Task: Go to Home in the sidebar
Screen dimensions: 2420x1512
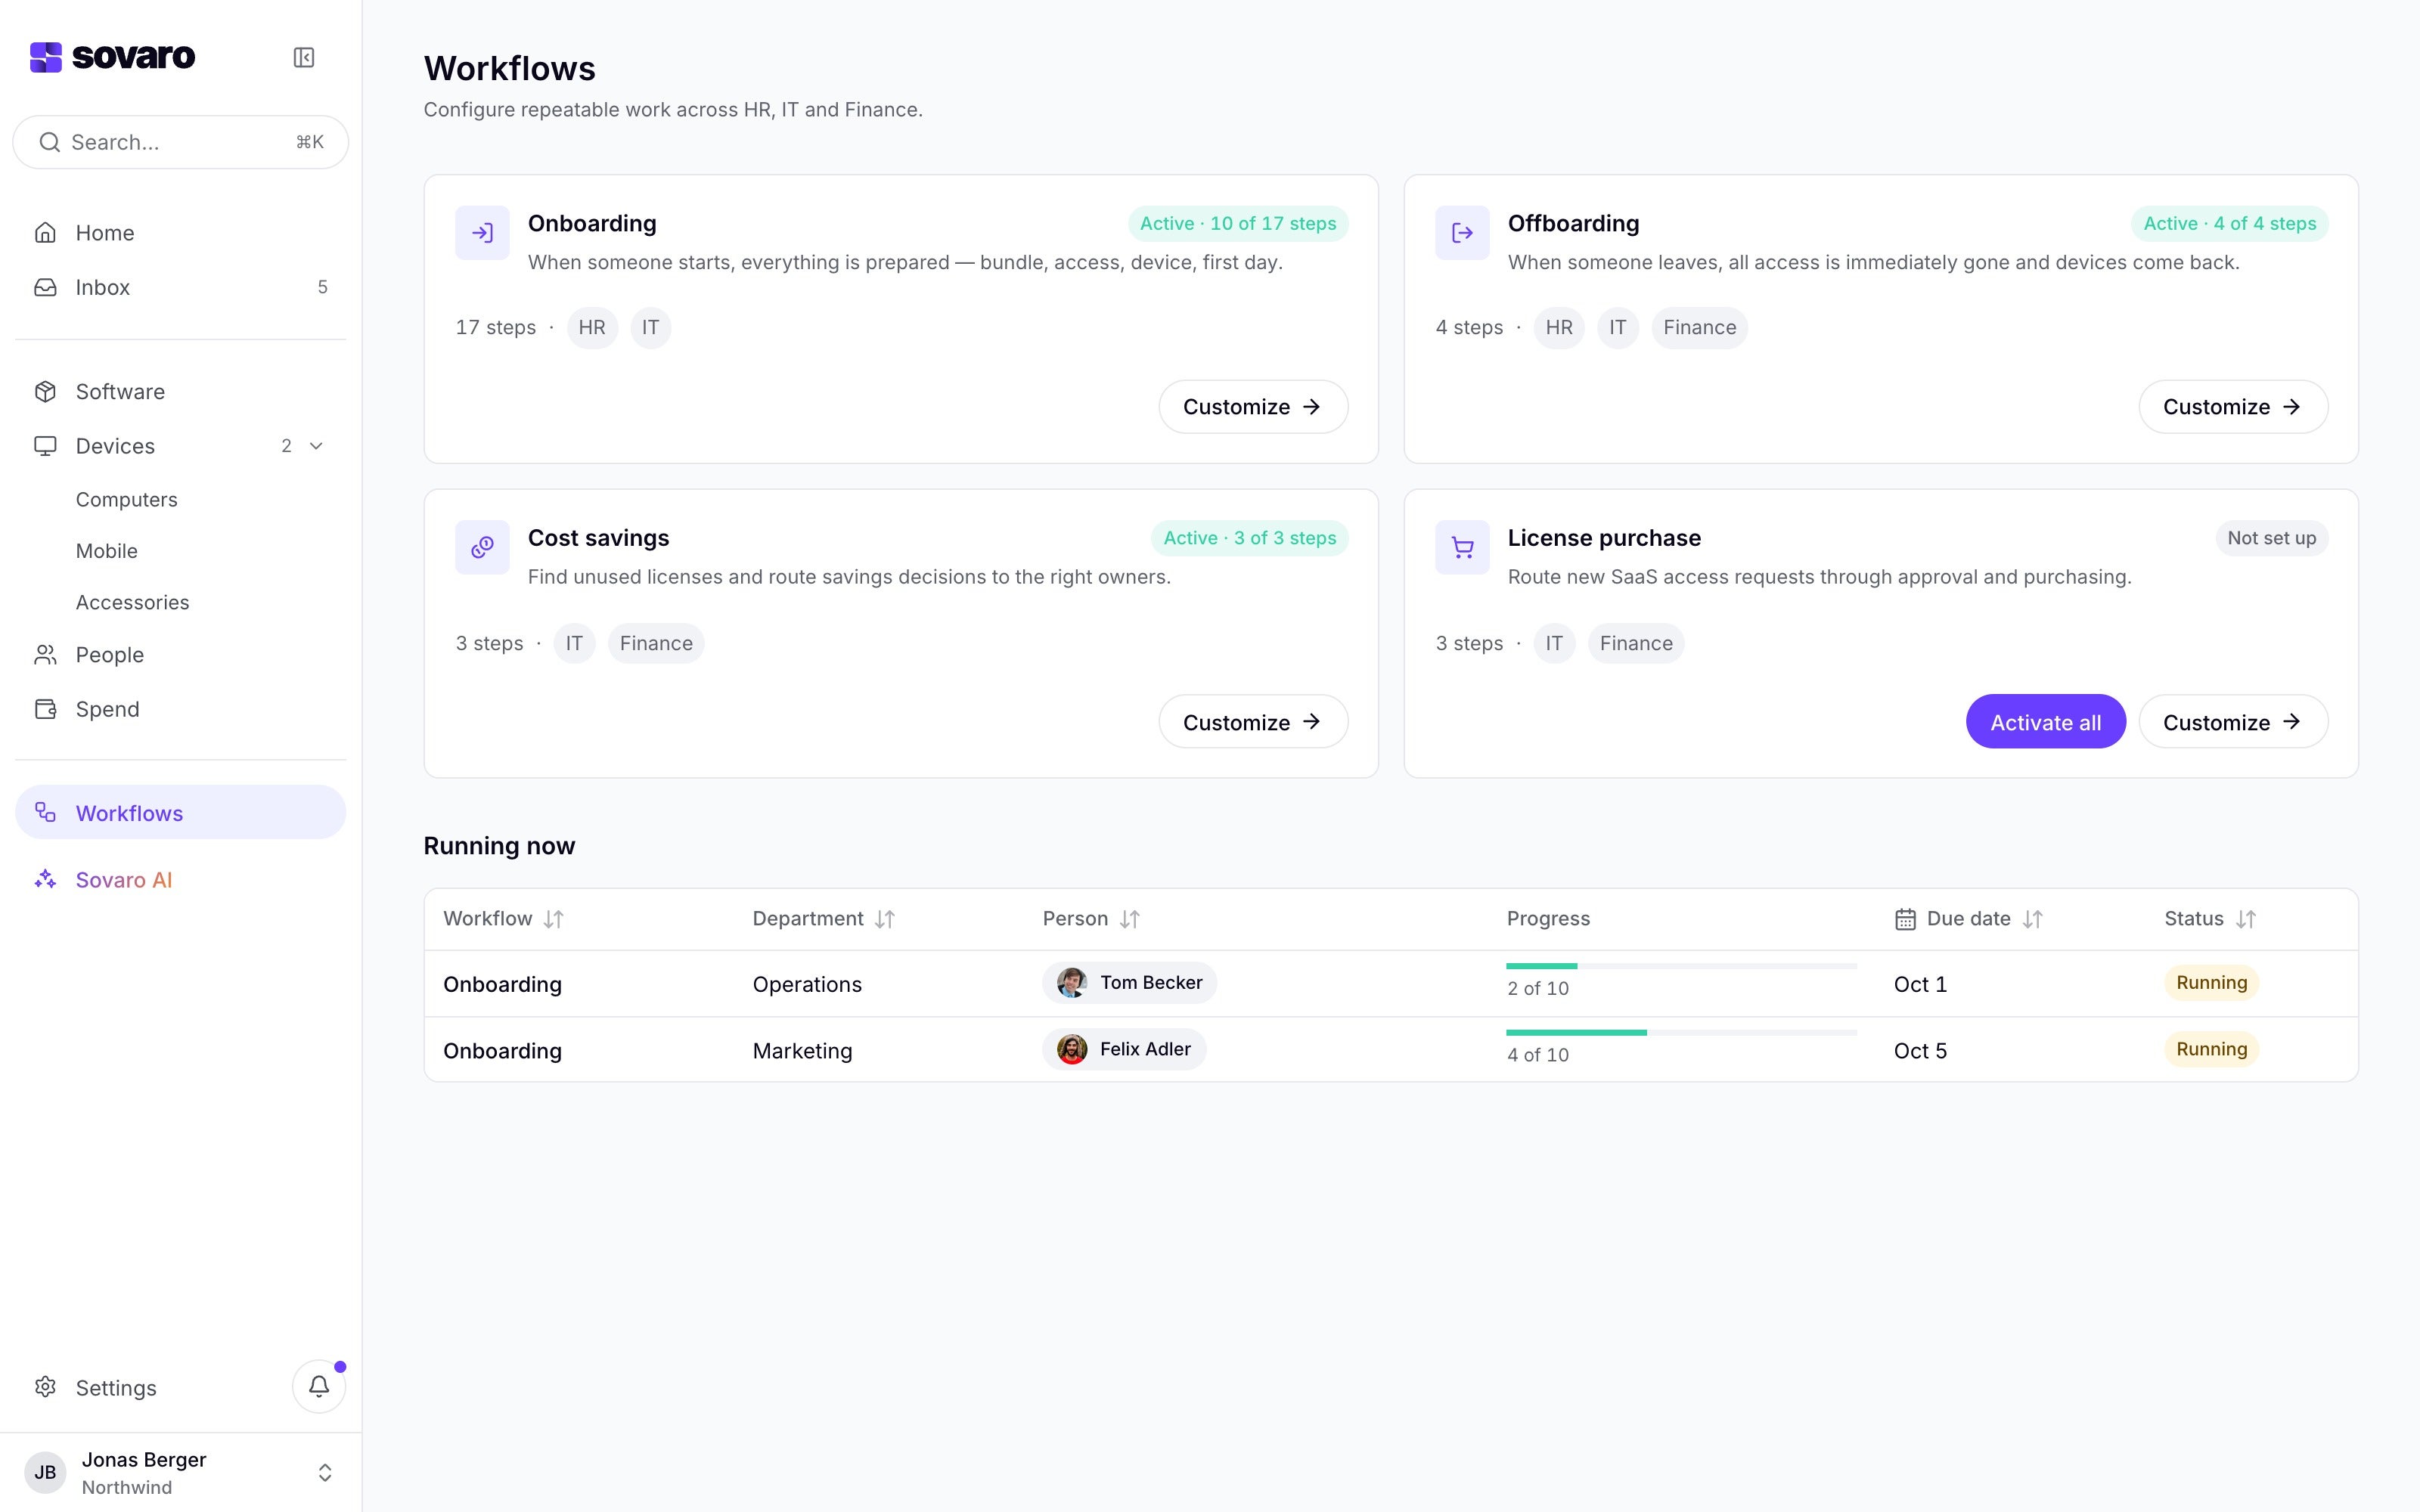Action: 180,233
